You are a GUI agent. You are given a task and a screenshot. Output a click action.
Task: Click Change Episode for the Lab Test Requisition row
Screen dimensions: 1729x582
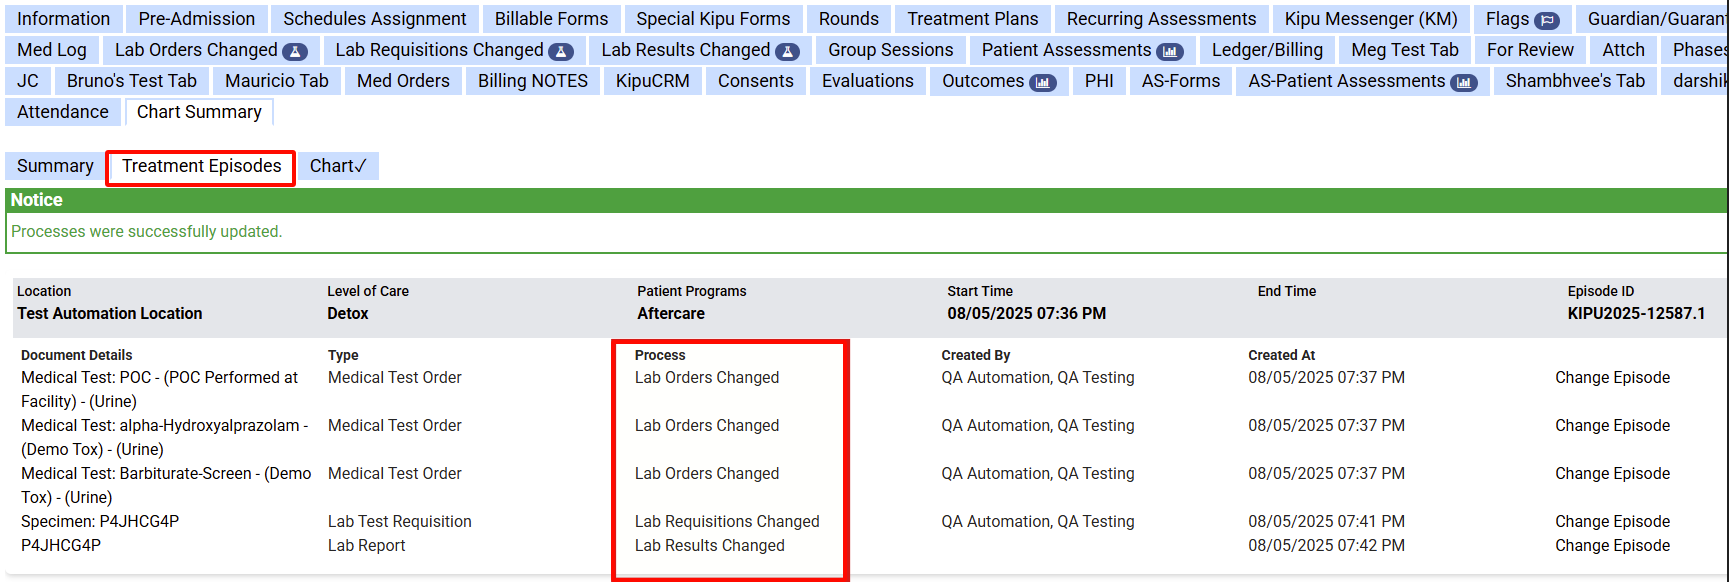point(1612,521)
